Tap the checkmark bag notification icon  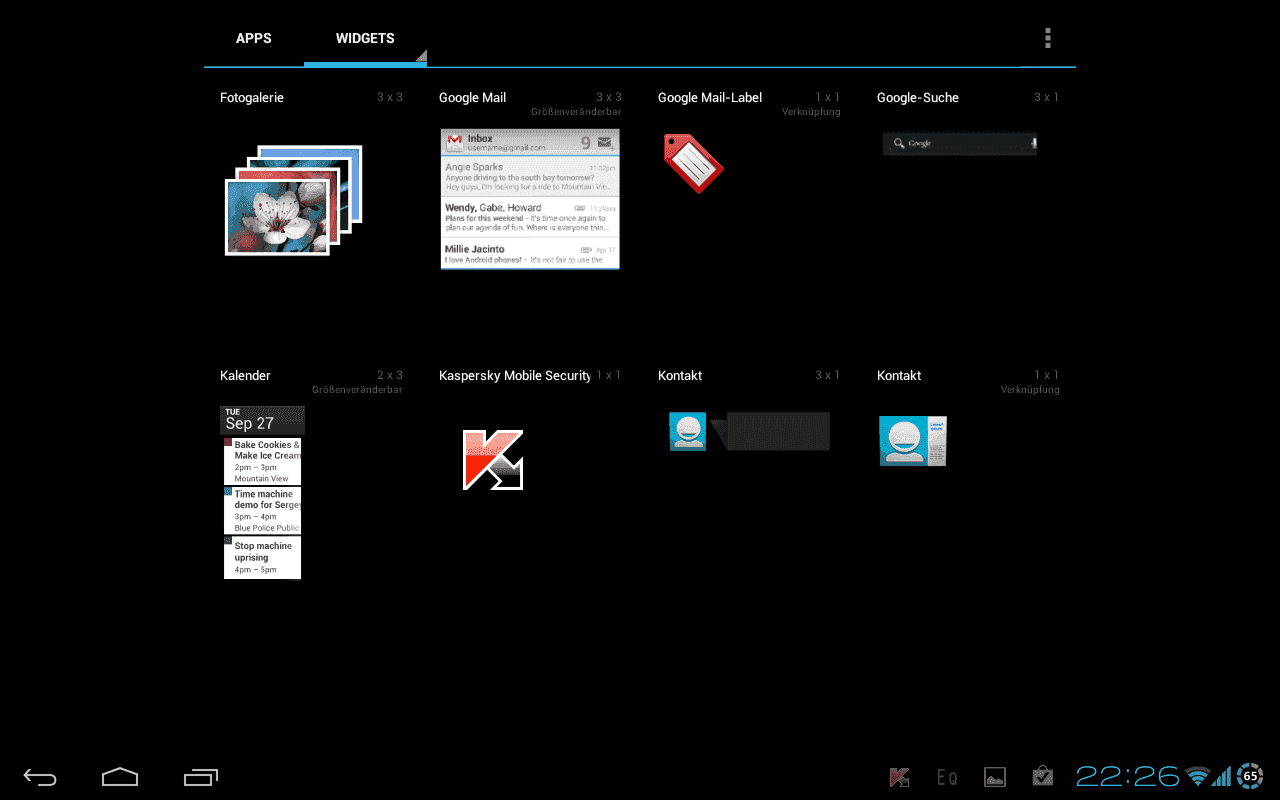click(x=1043, y=776)
